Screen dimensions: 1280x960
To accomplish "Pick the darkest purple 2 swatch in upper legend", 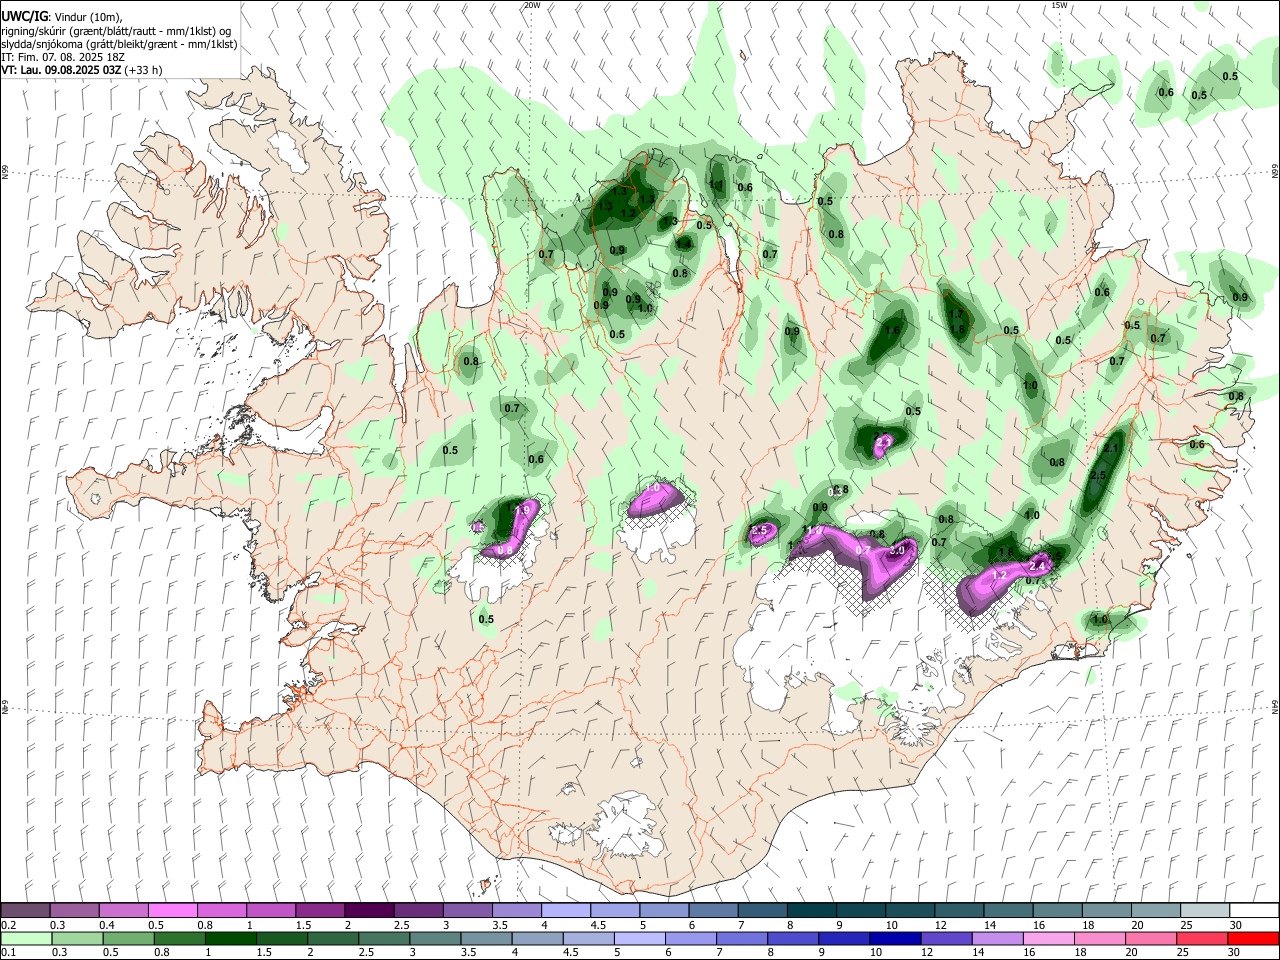I will coord(370,910).
